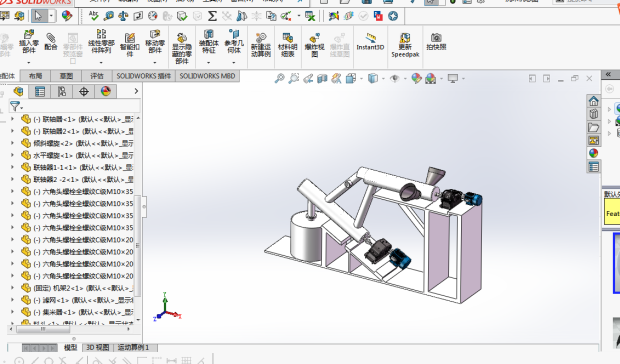Open dropdown arrow under 装配体特征
This screenshot has height=364, width=620.
(x=208, y=62)
